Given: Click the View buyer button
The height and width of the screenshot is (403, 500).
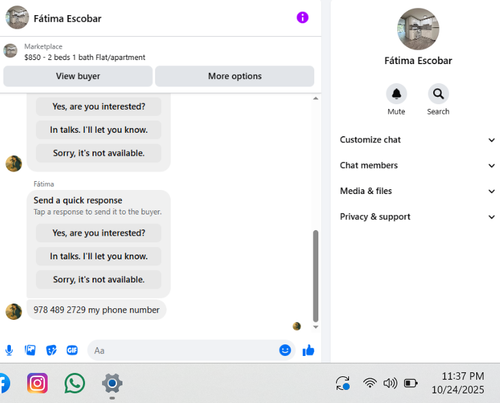Looking at the screenshot, I should 78,76.
